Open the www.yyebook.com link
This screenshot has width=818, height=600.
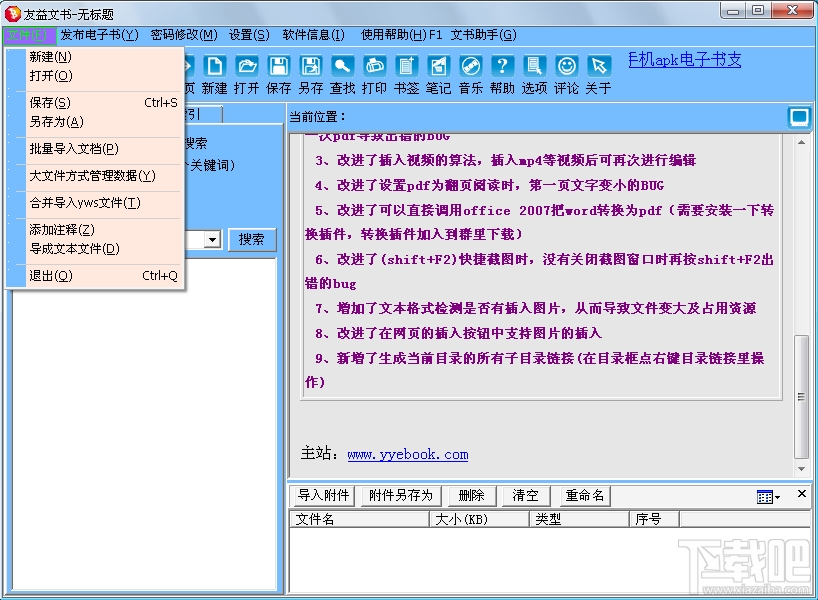click(408, 454)
